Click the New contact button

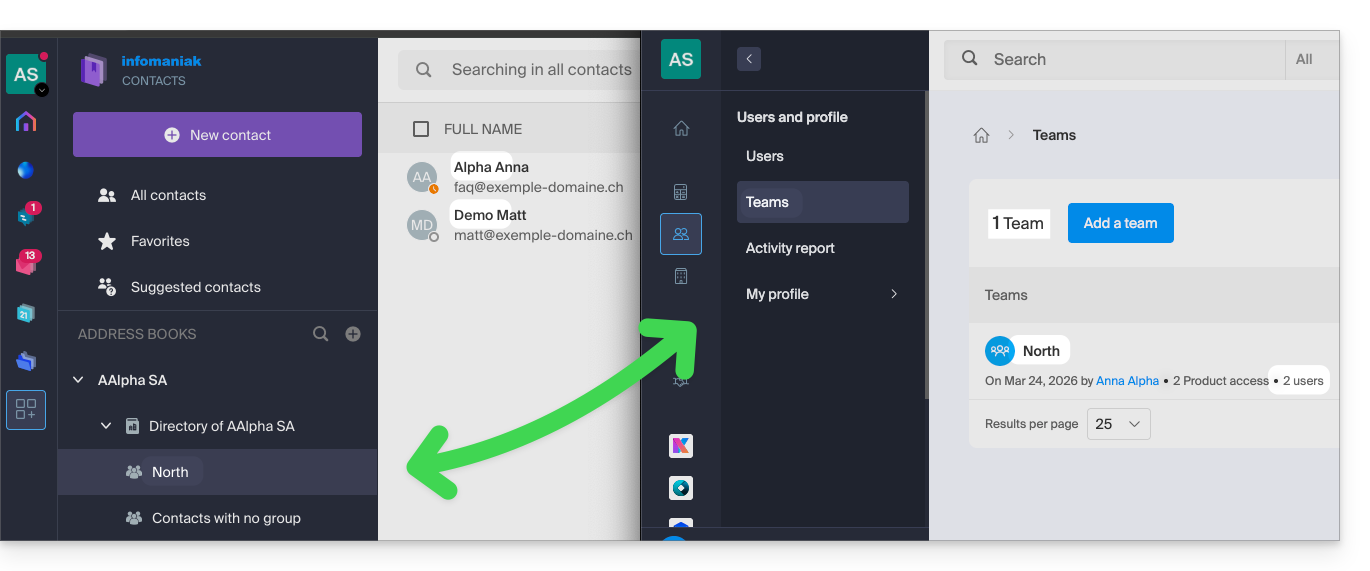coord(217,135)
